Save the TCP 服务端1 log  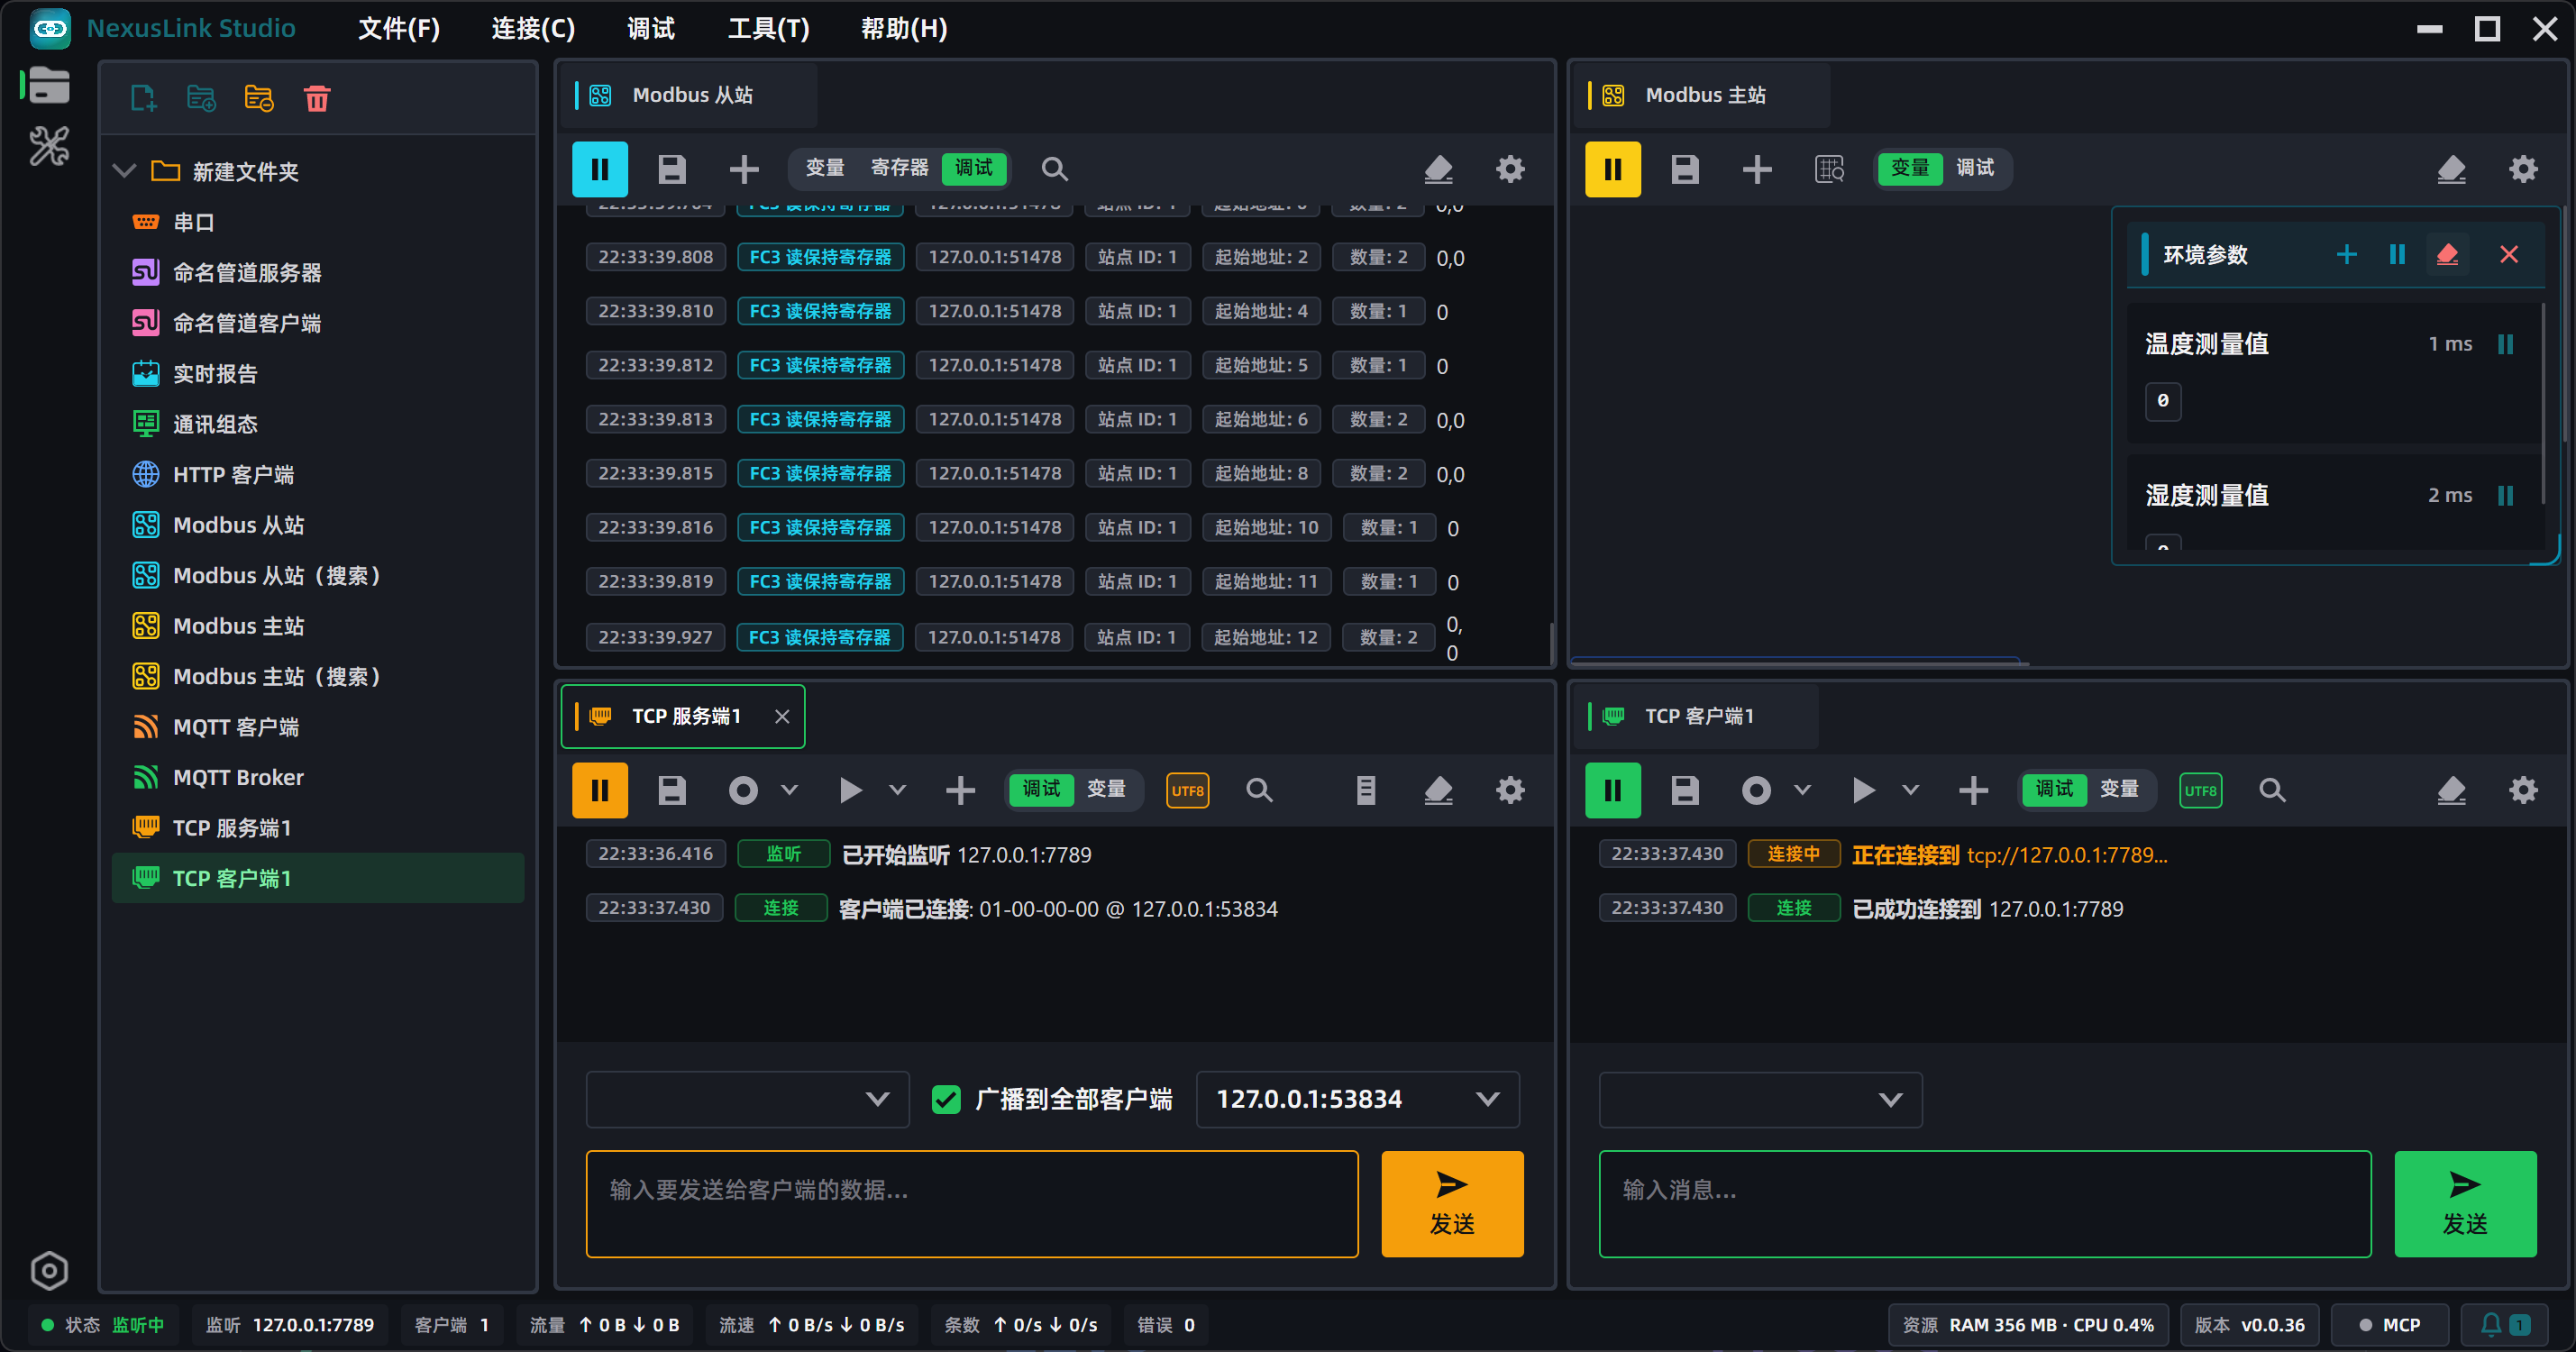(672, 790)
